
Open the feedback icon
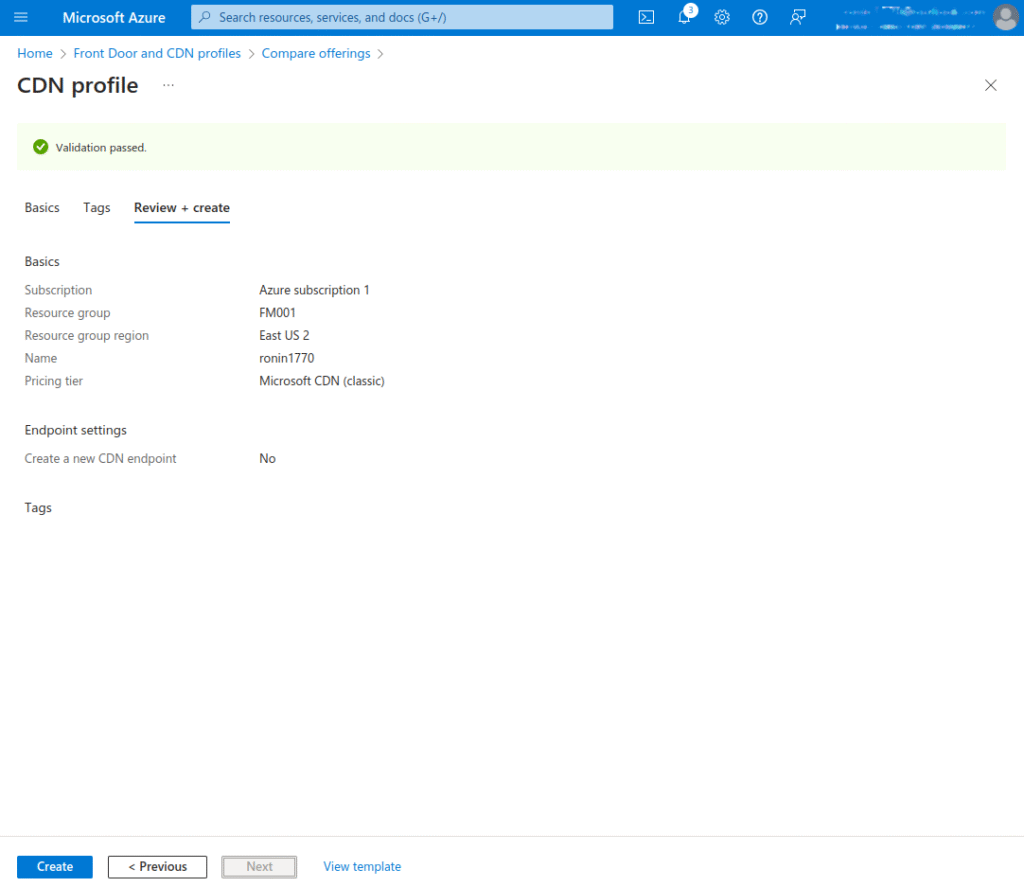click(x=797, y=18)
